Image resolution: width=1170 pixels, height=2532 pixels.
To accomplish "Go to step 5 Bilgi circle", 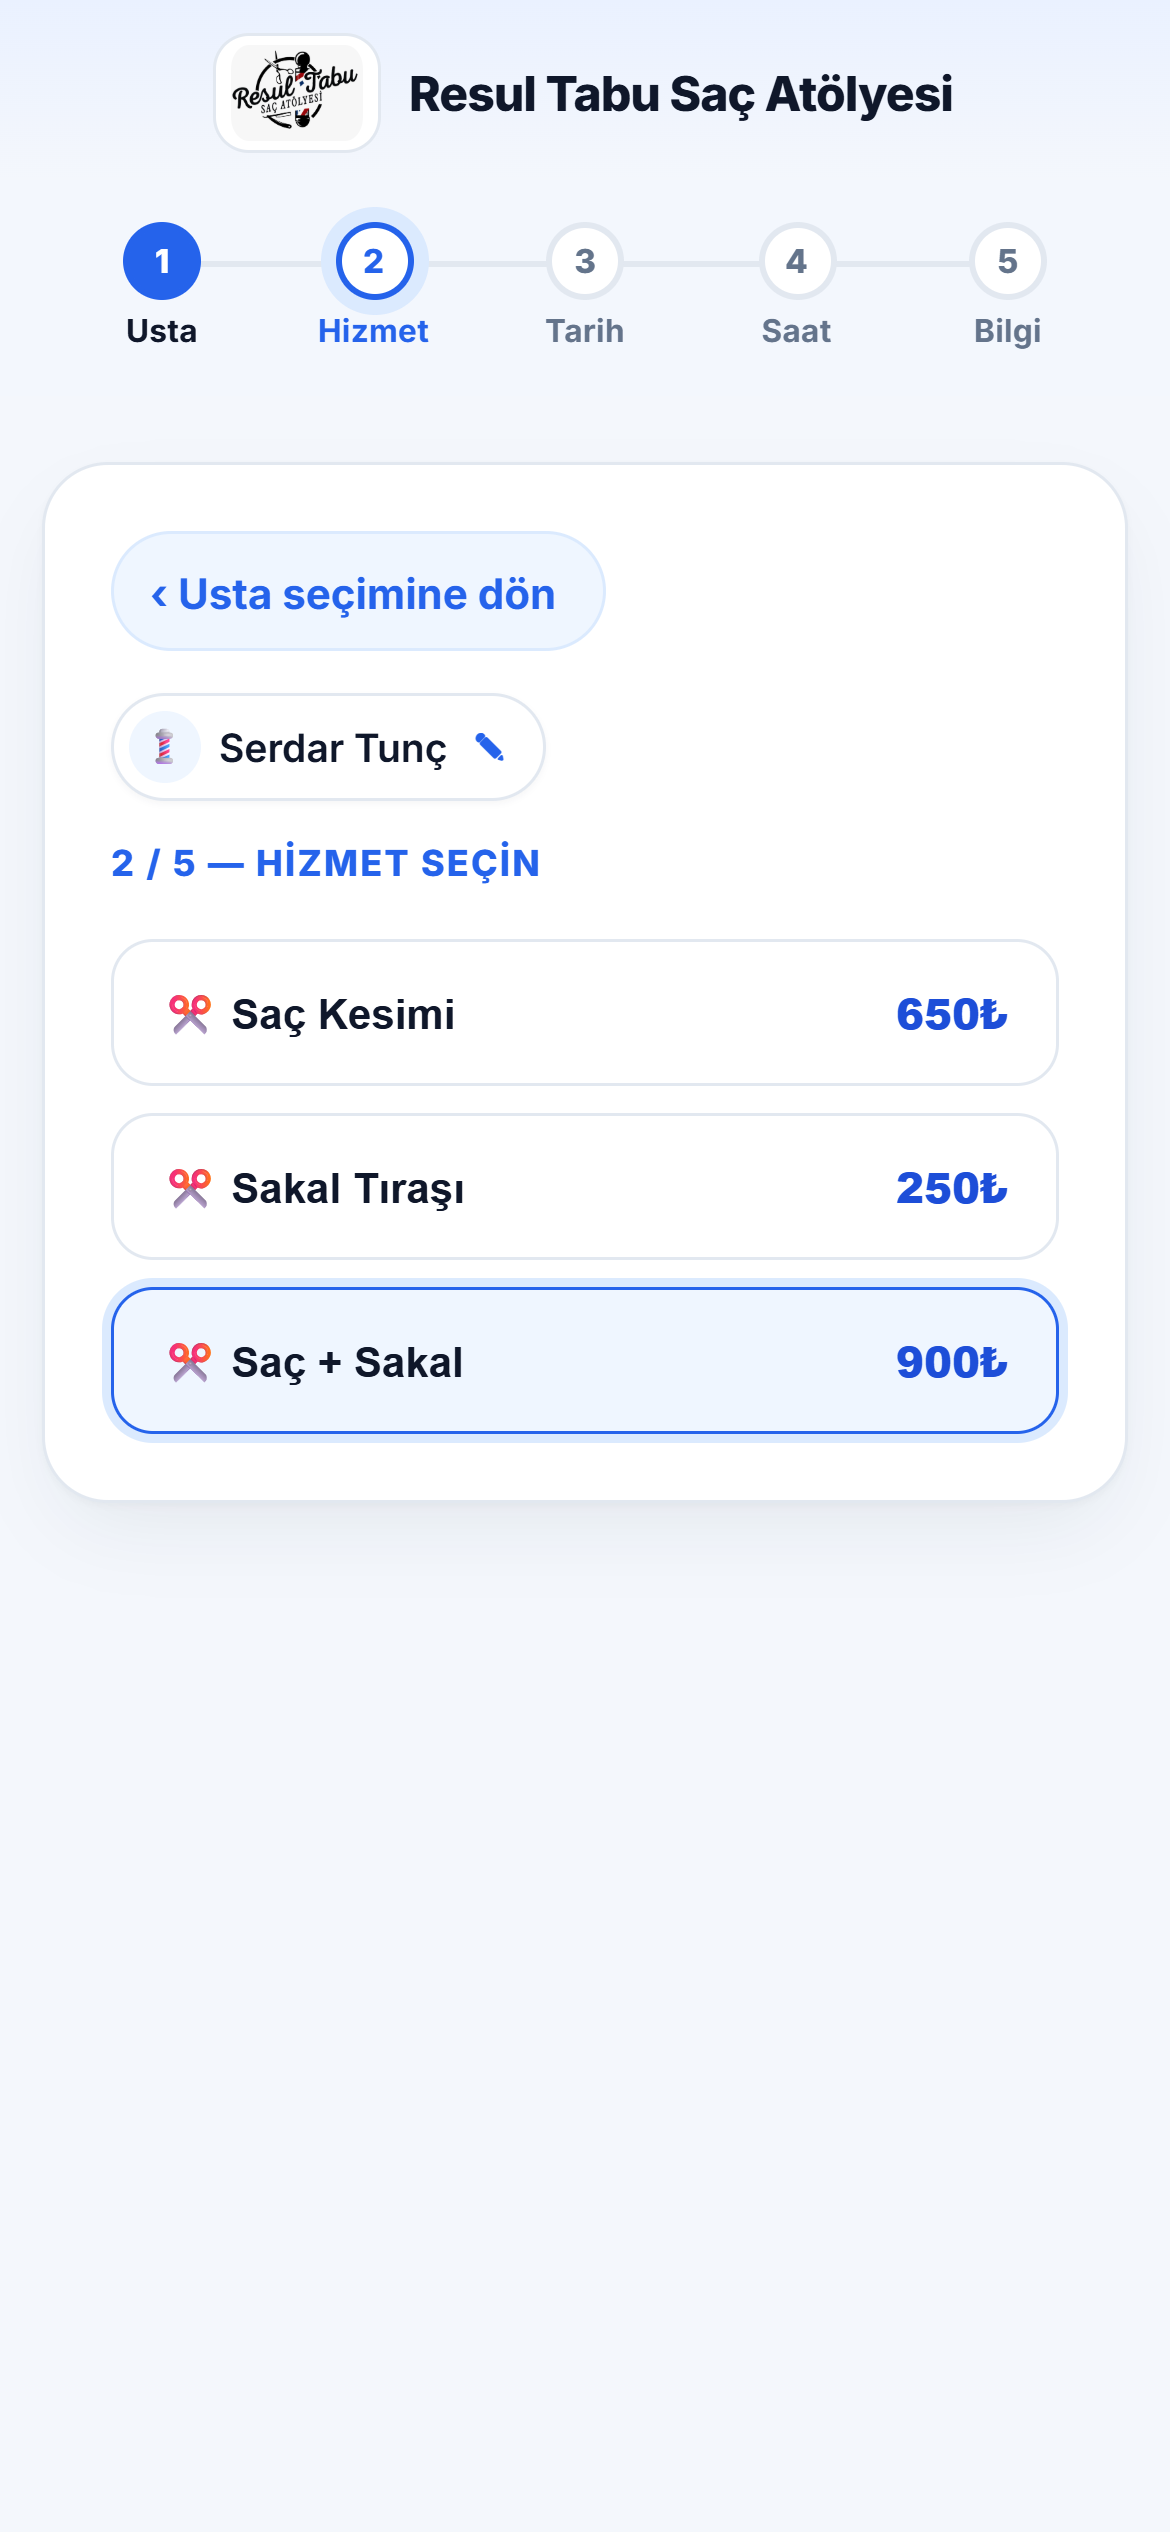I will [x=1008, y=261].
